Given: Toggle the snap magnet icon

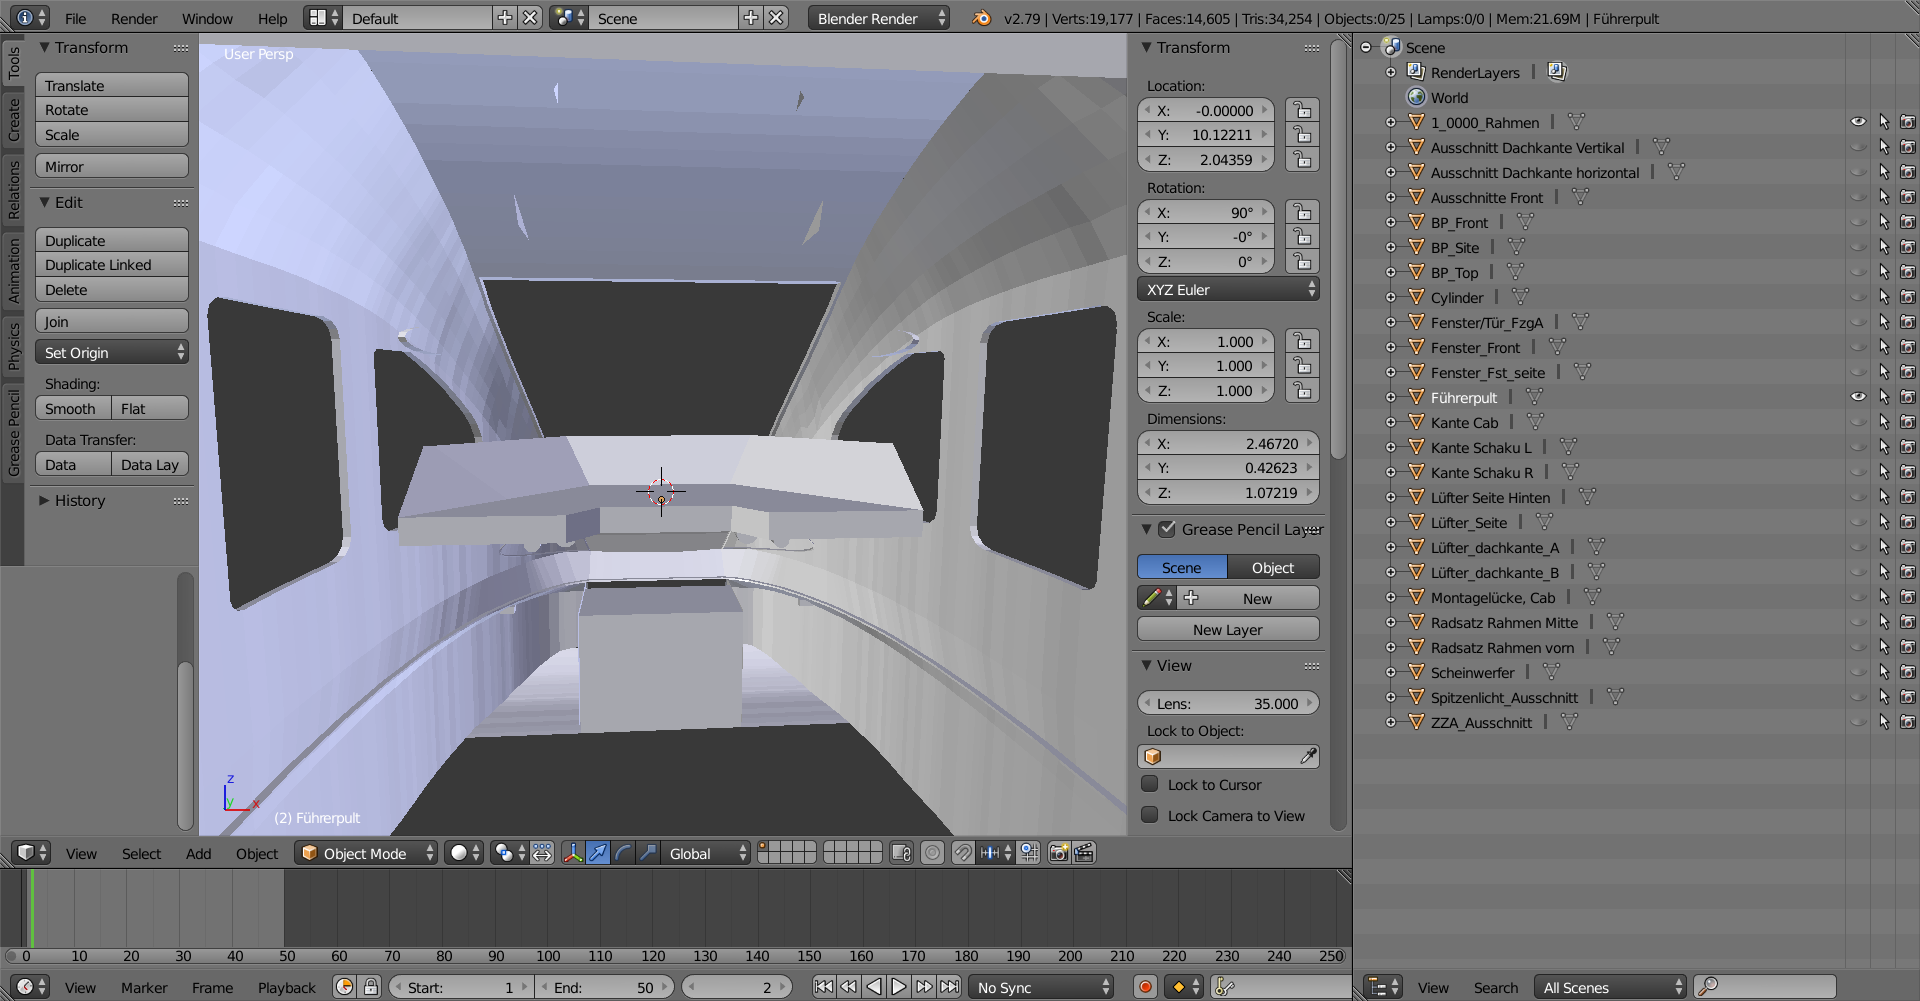Looking at the screenshot, I should 962,853.
